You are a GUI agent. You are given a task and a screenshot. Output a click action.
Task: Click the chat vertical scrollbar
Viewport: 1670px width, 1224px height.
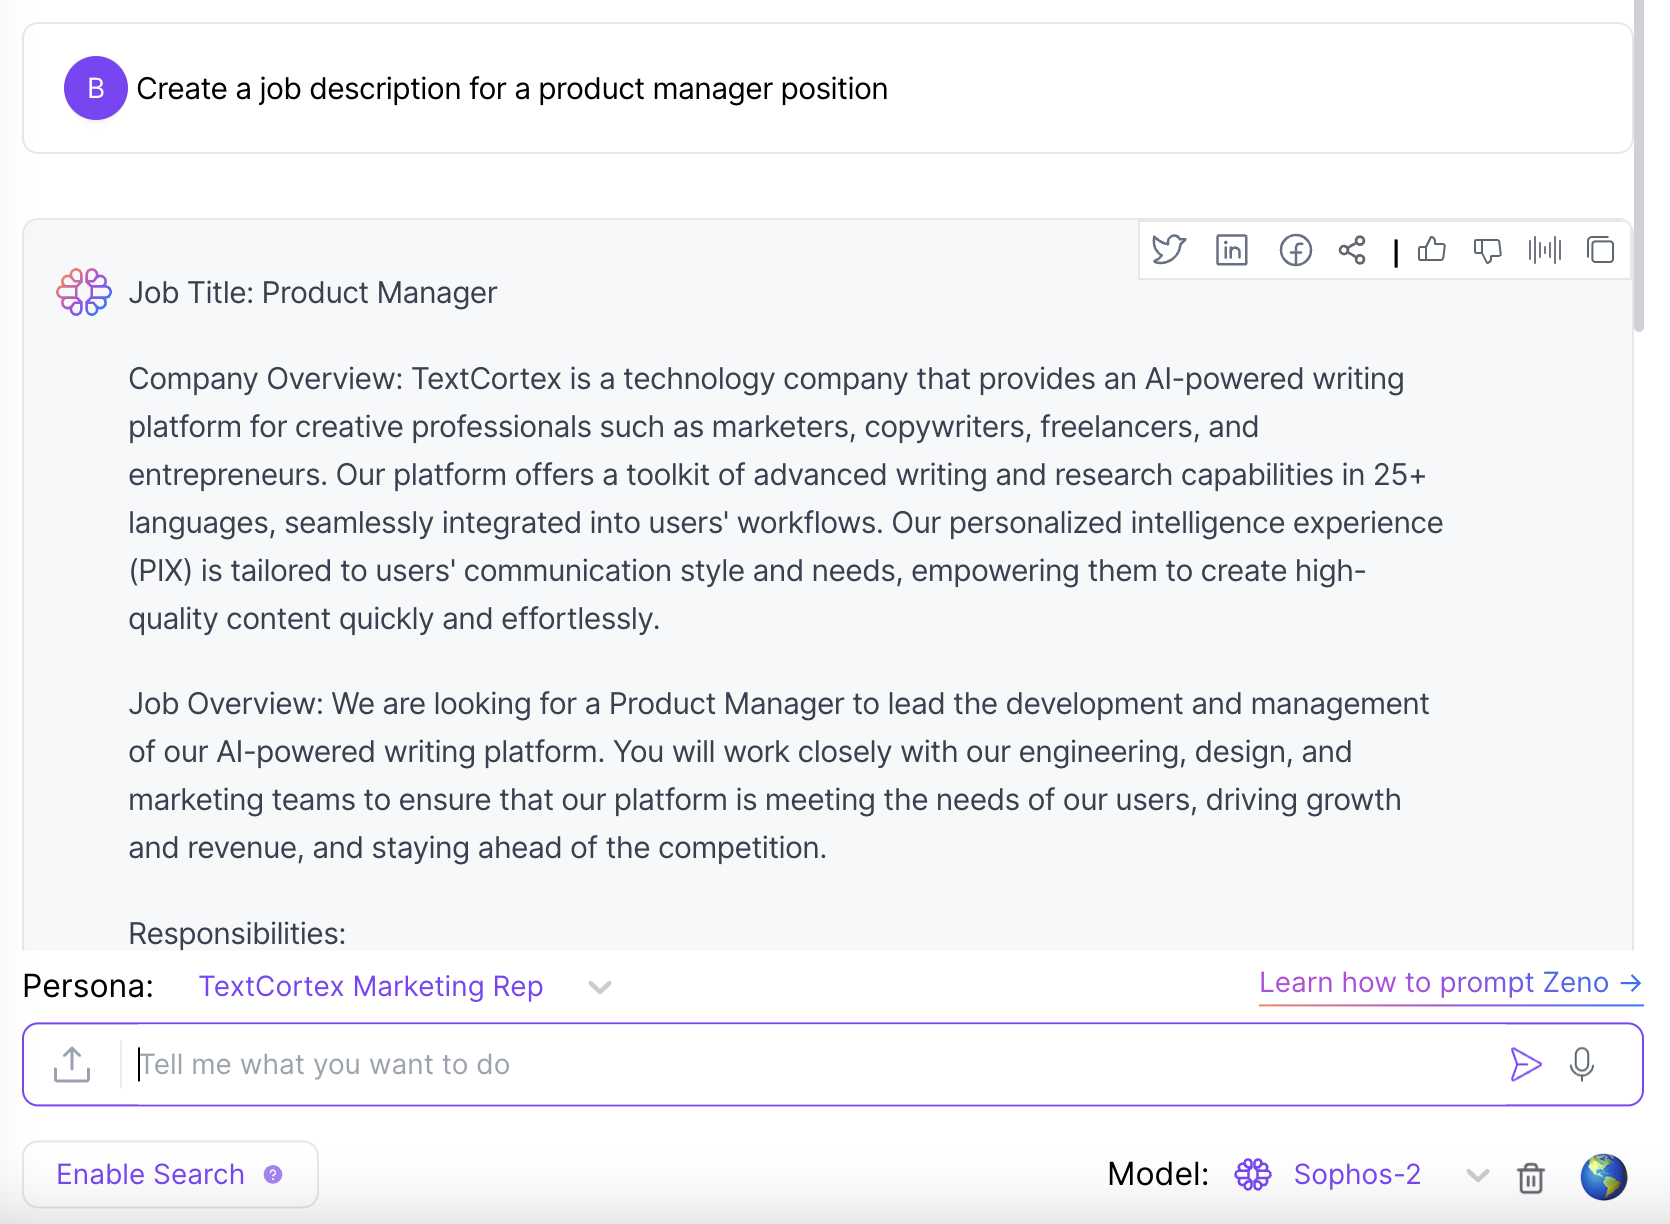coord(1638,165)
